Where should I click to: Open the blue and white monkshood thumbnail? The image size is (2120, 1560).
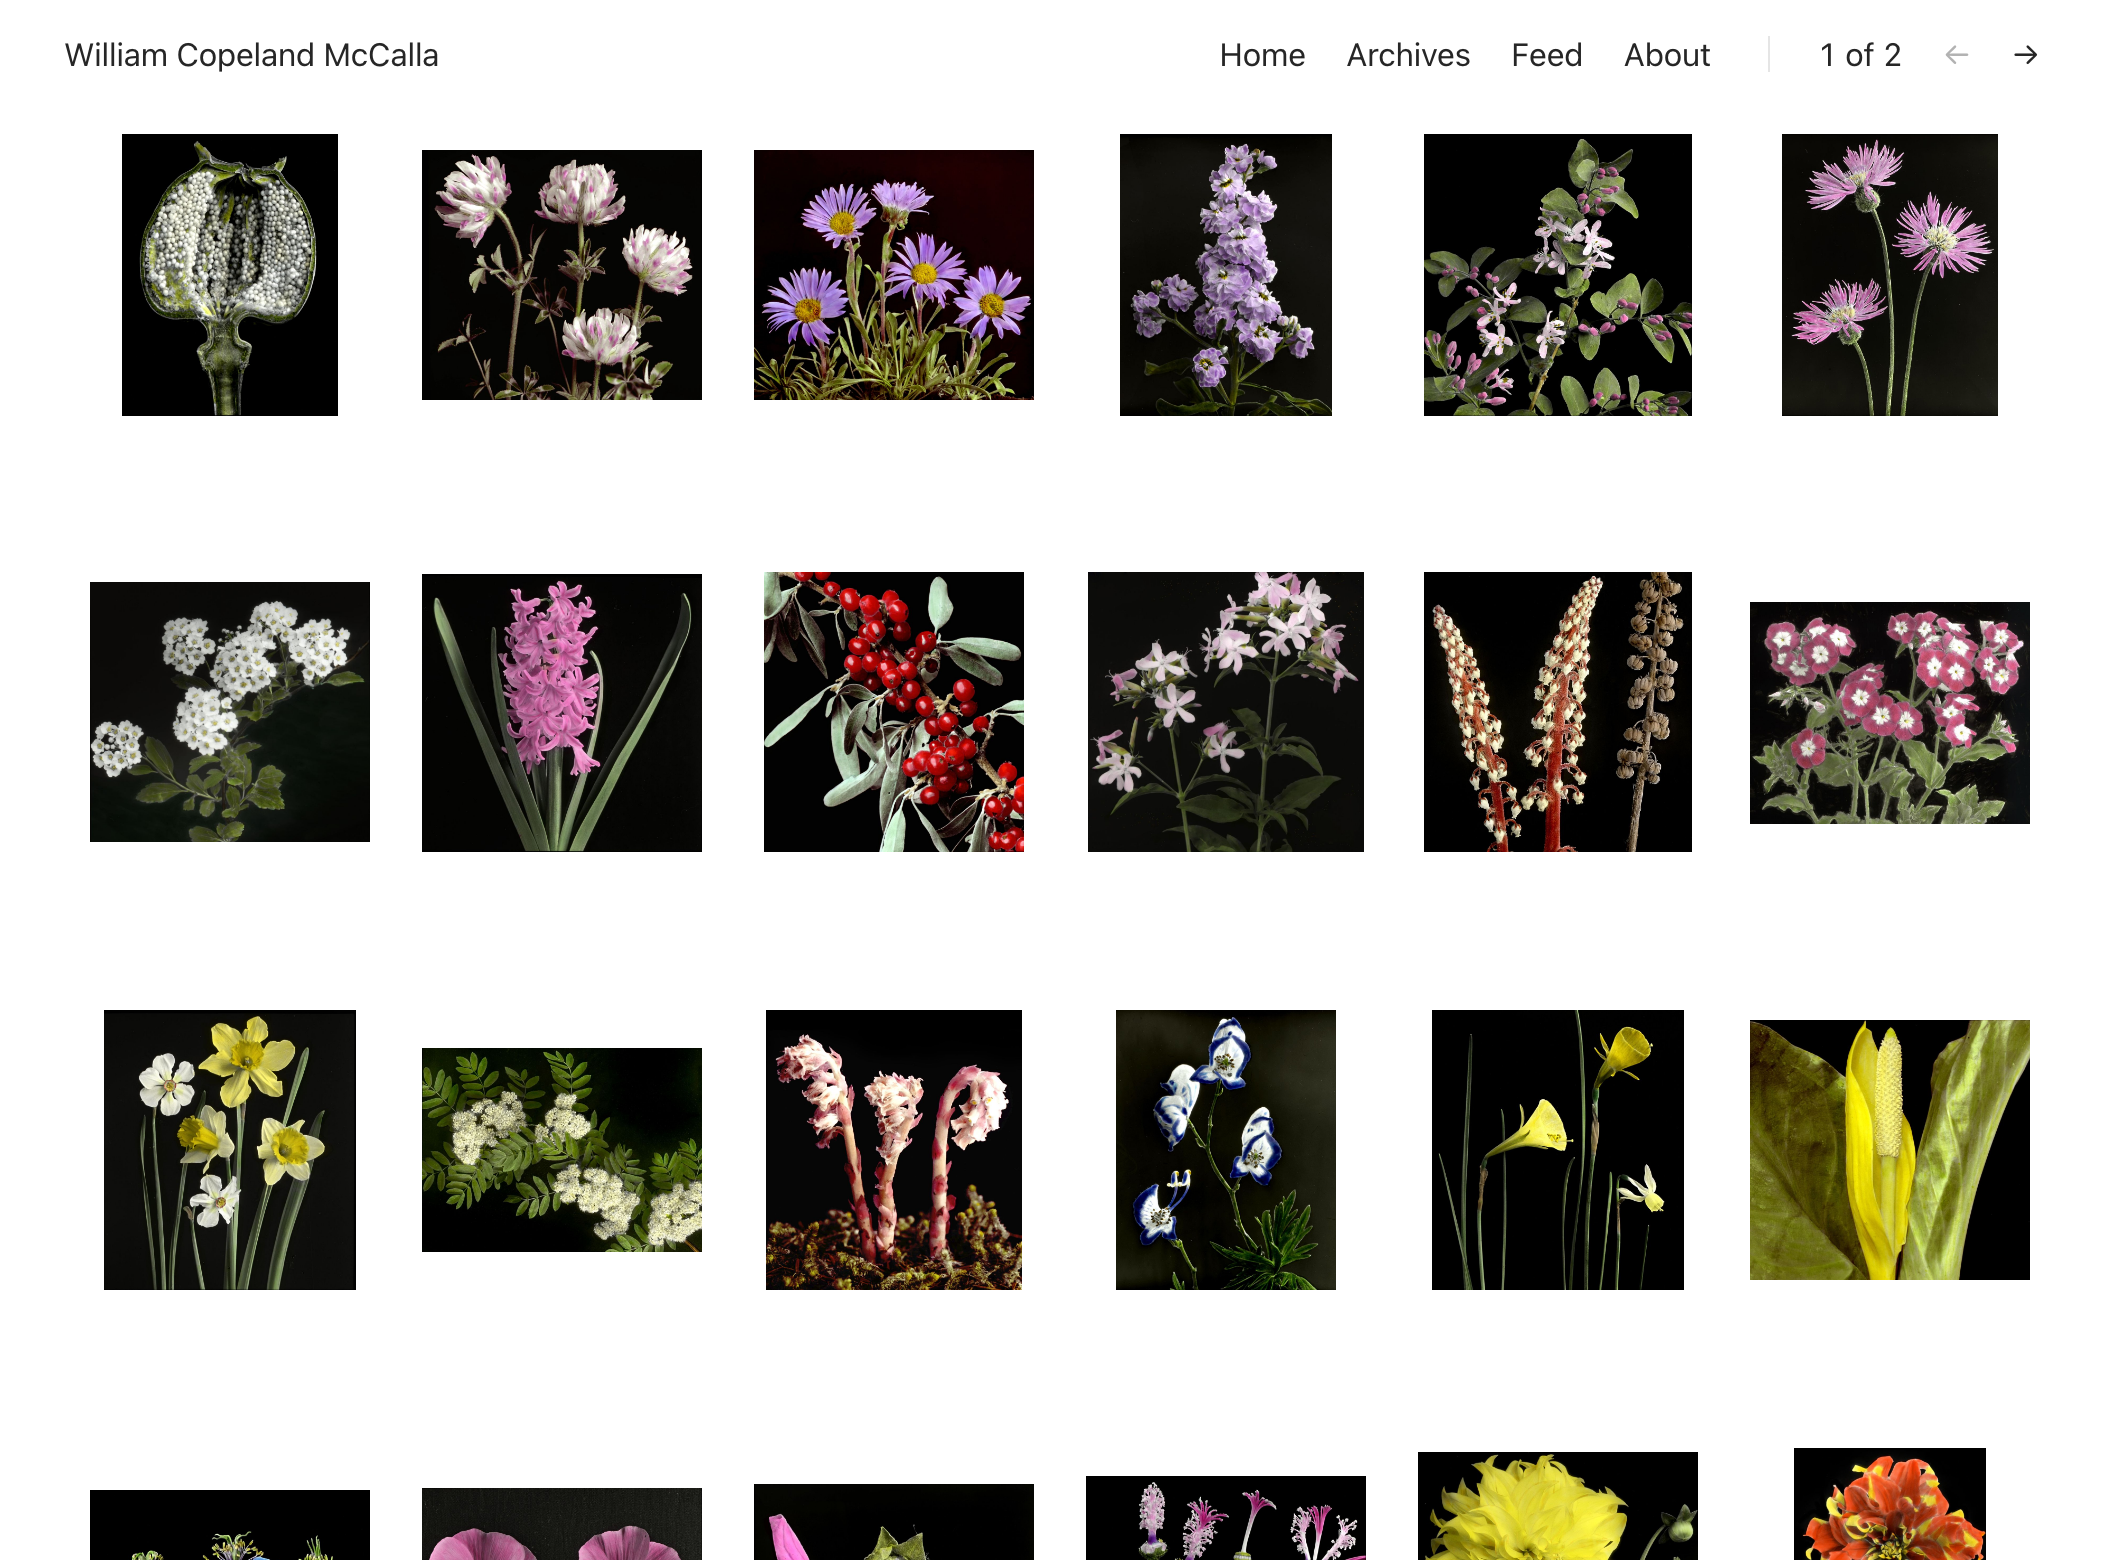coord(1226,1150)
